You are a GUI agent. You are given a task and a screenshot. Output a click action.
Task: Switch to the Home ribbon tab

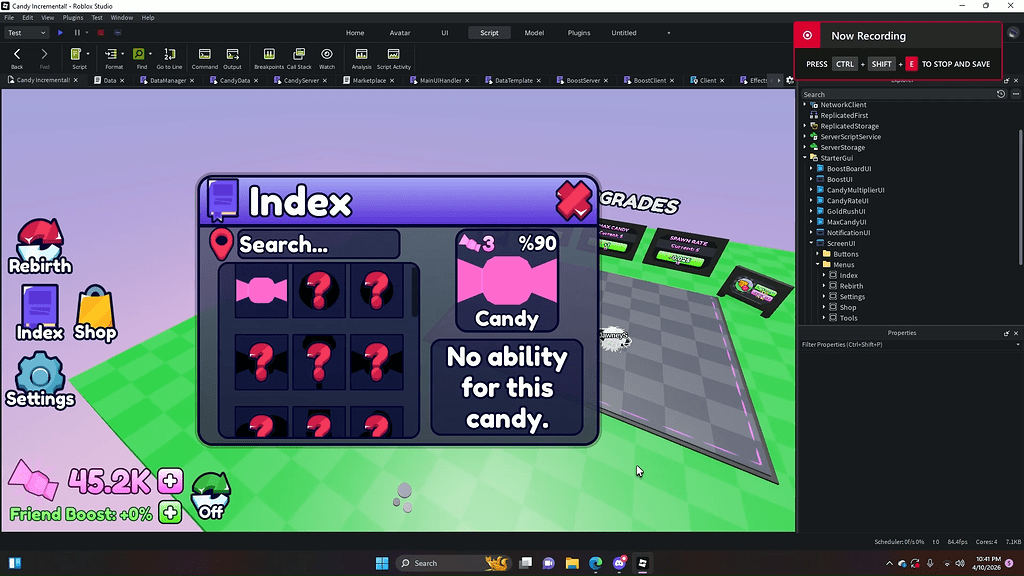(x=355, y=33)
